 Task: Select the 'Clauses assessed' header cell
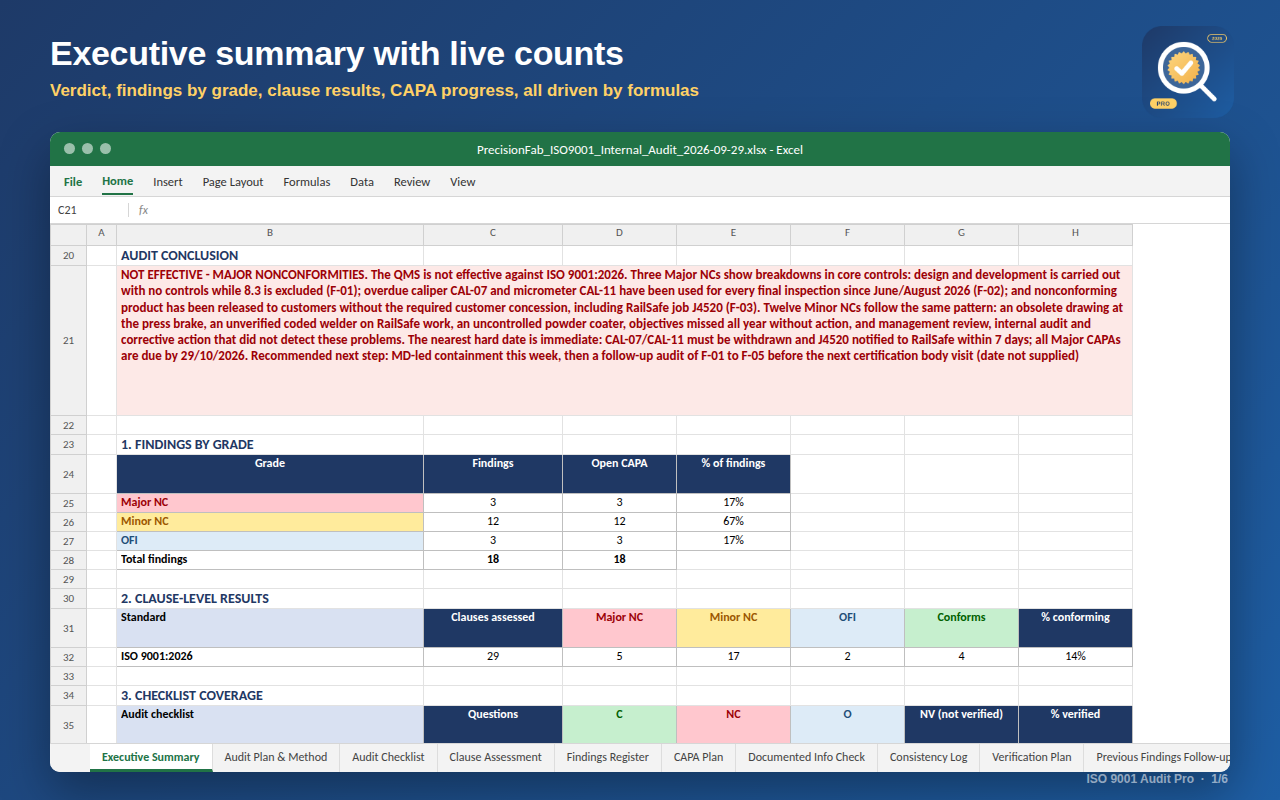(x=493, y=628)
